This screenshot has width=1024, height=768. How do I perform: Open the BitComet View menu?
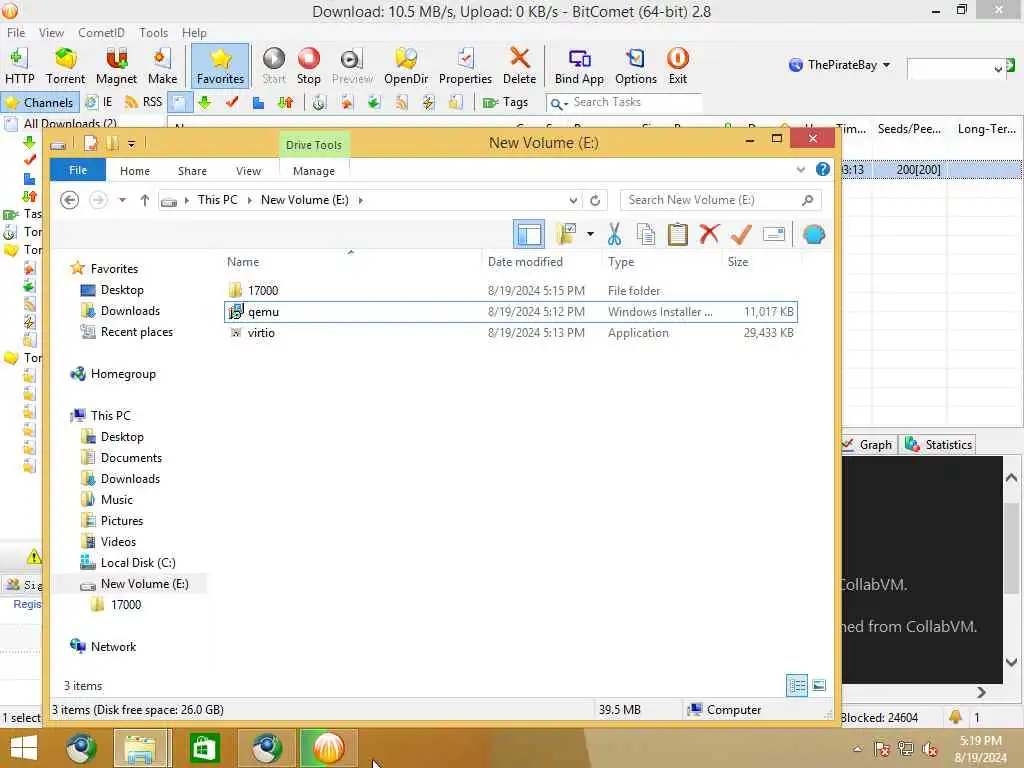[x=51, y=33]
